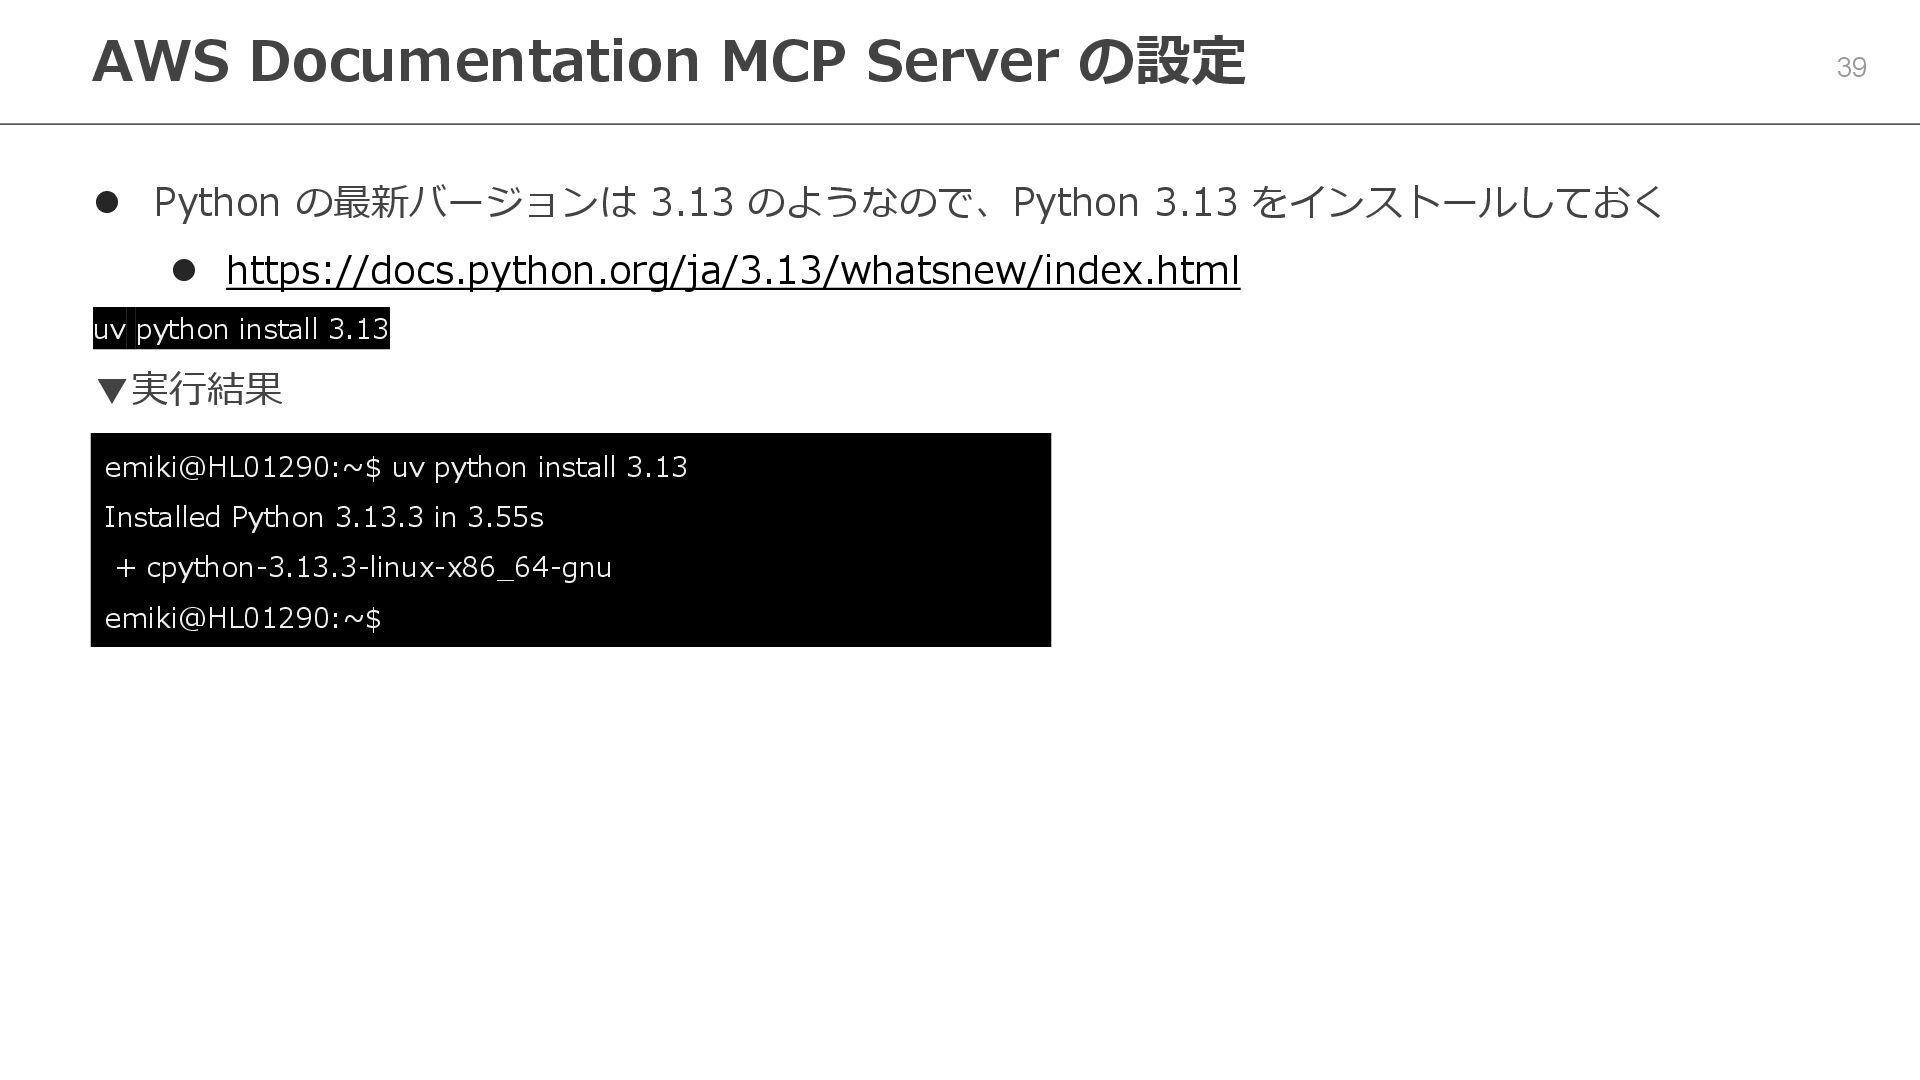
Task: Click the 'uv python install 3.13' in terminal output
Action: tap(539, 467)
